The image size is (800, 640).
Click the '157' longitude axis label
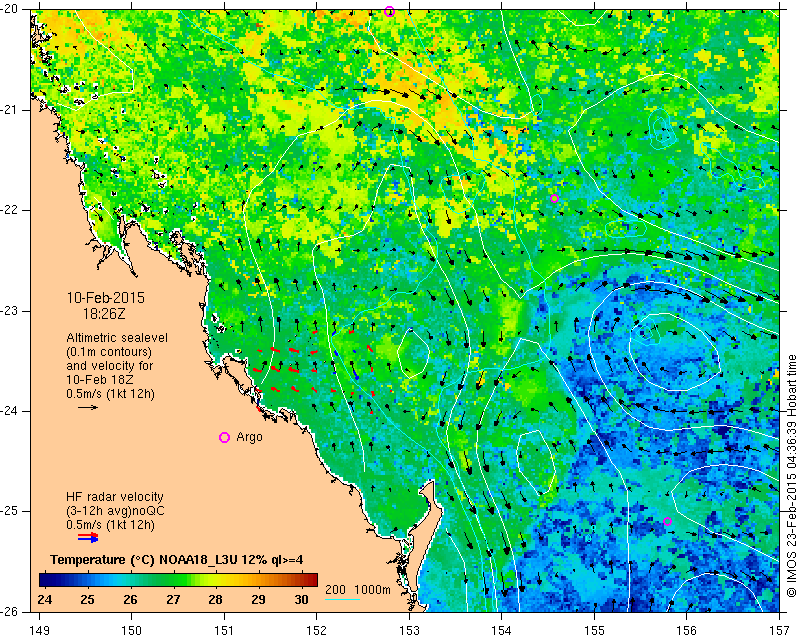780,631
